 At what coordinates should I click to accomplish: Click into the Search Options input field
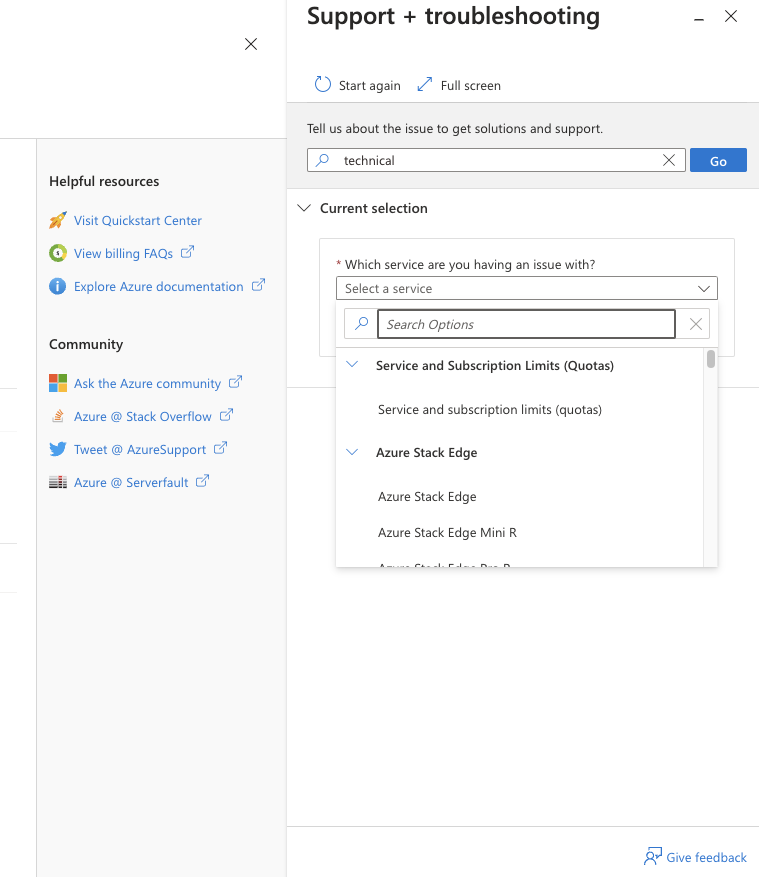click(526, 324)
